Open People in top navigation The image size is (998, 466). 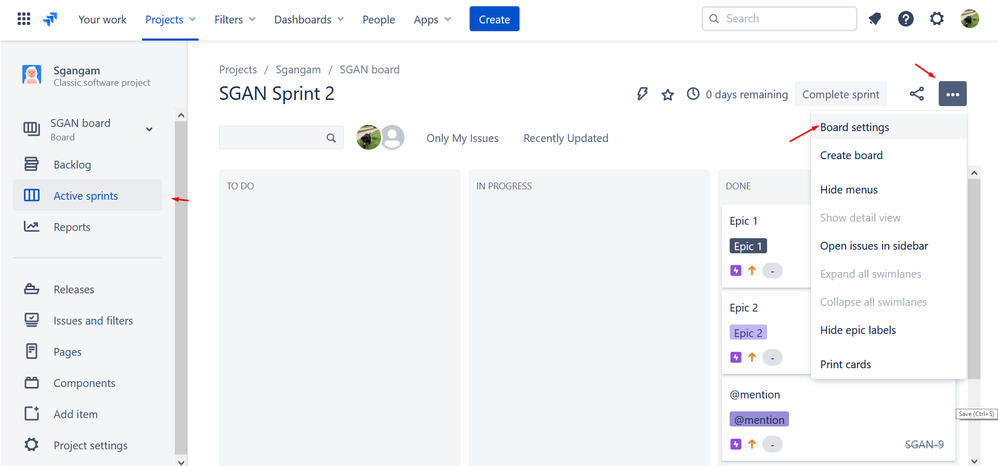379,20
